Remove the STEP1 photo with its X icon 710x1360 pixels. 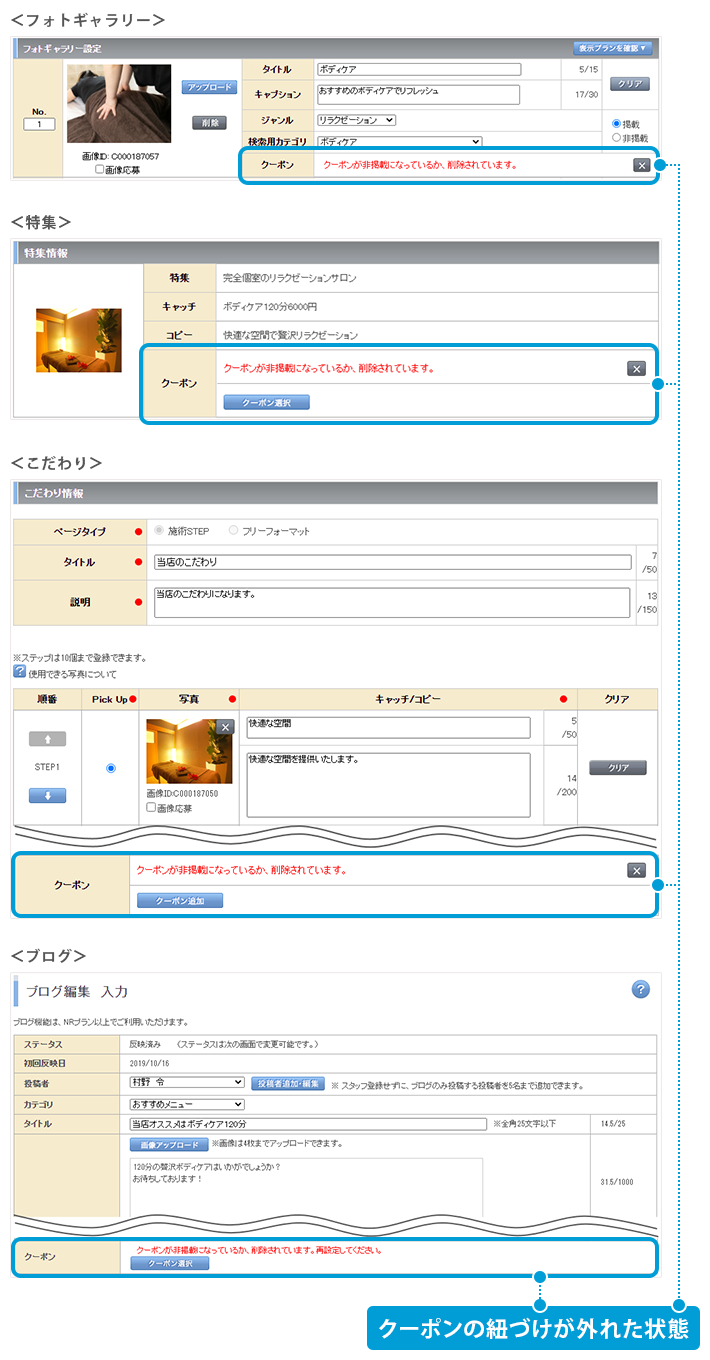(225, 727)
